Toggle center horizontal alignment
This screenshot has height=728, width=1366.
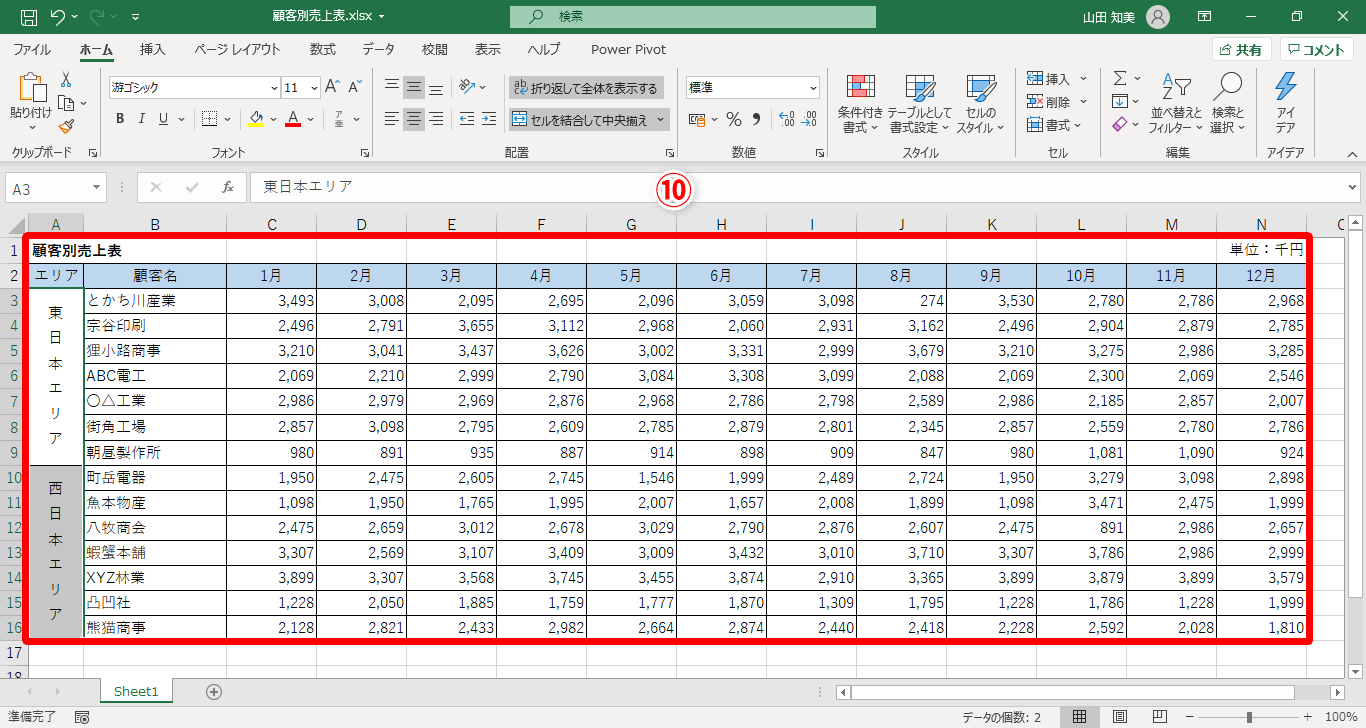pos(414,119)
